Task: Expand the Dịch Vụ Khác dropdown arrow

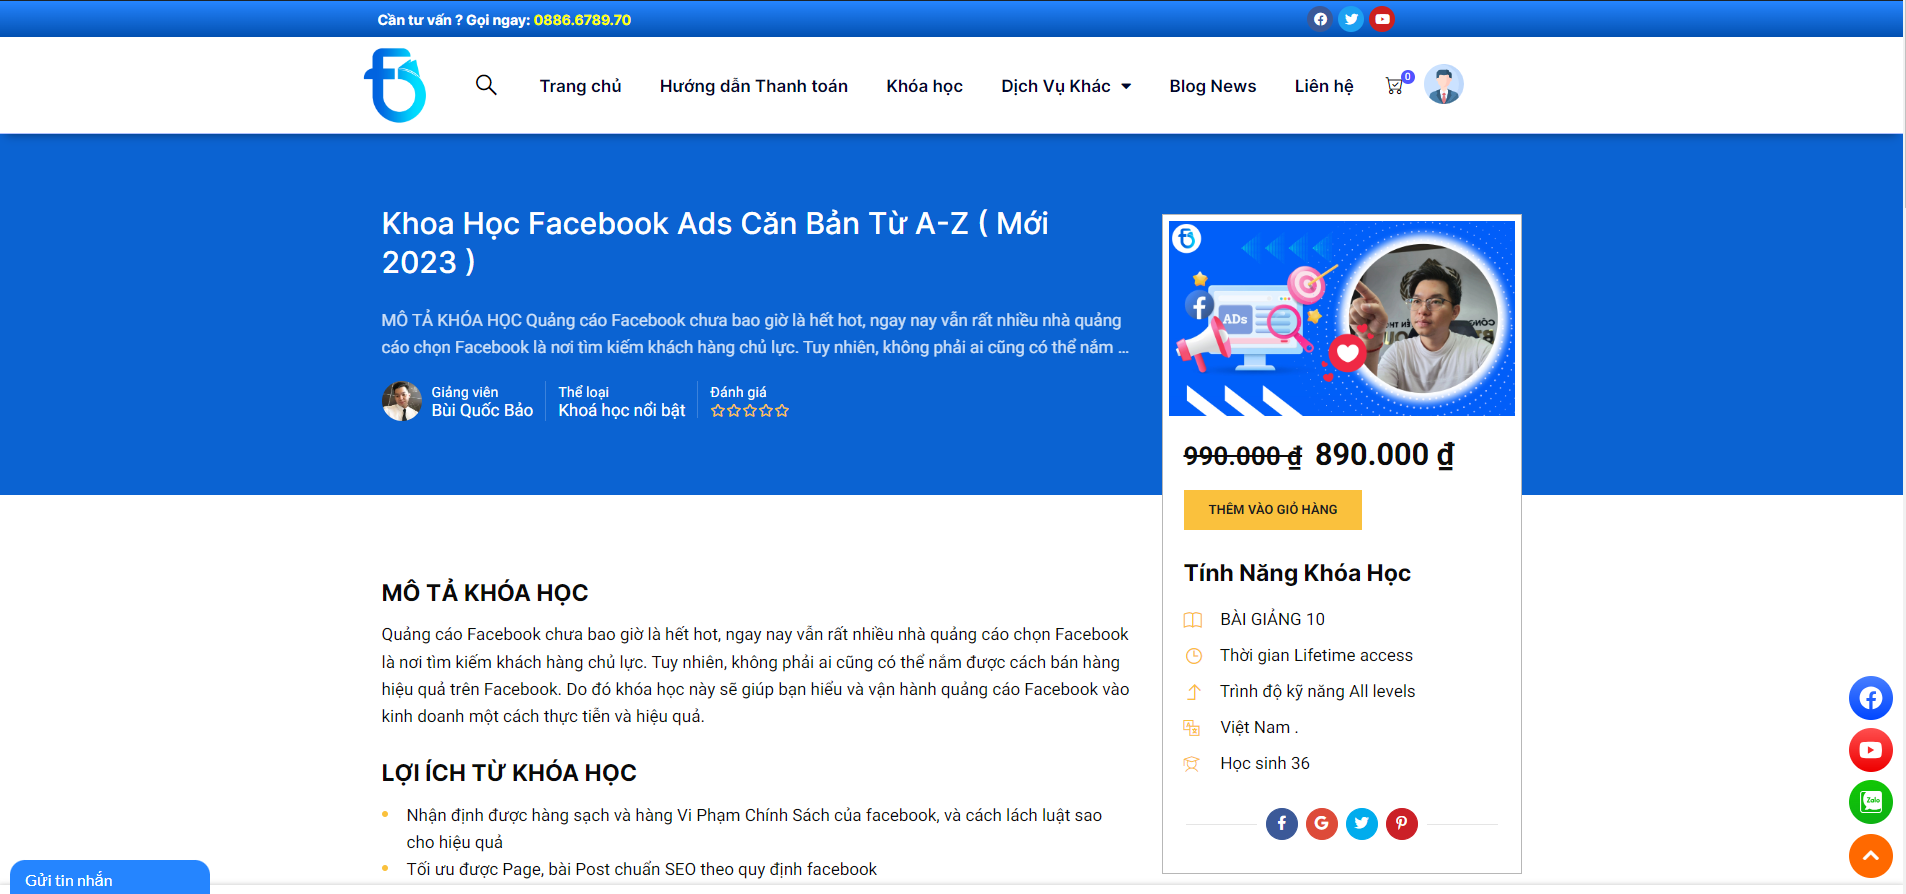Action: click(x=1126, y=87)
